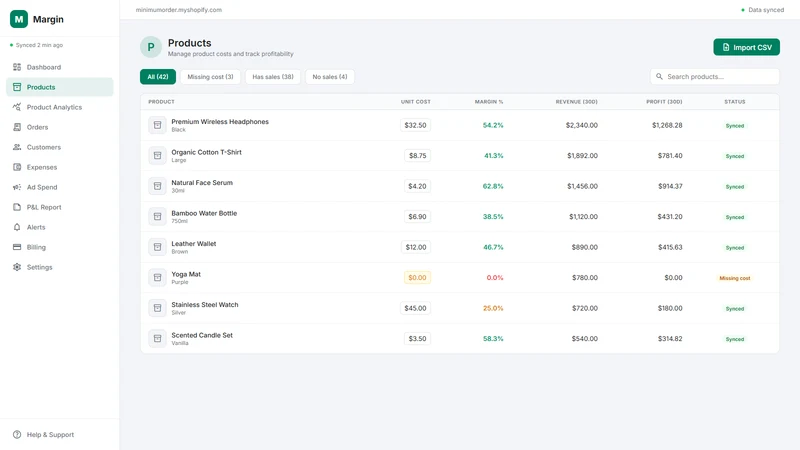Open the Help & Support link

60,435
